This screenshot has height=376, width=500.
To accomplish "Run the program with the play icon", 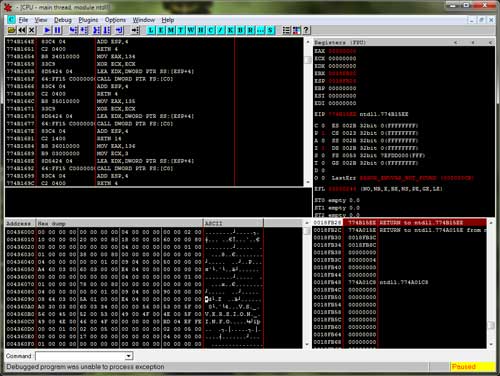I will 47,30.
